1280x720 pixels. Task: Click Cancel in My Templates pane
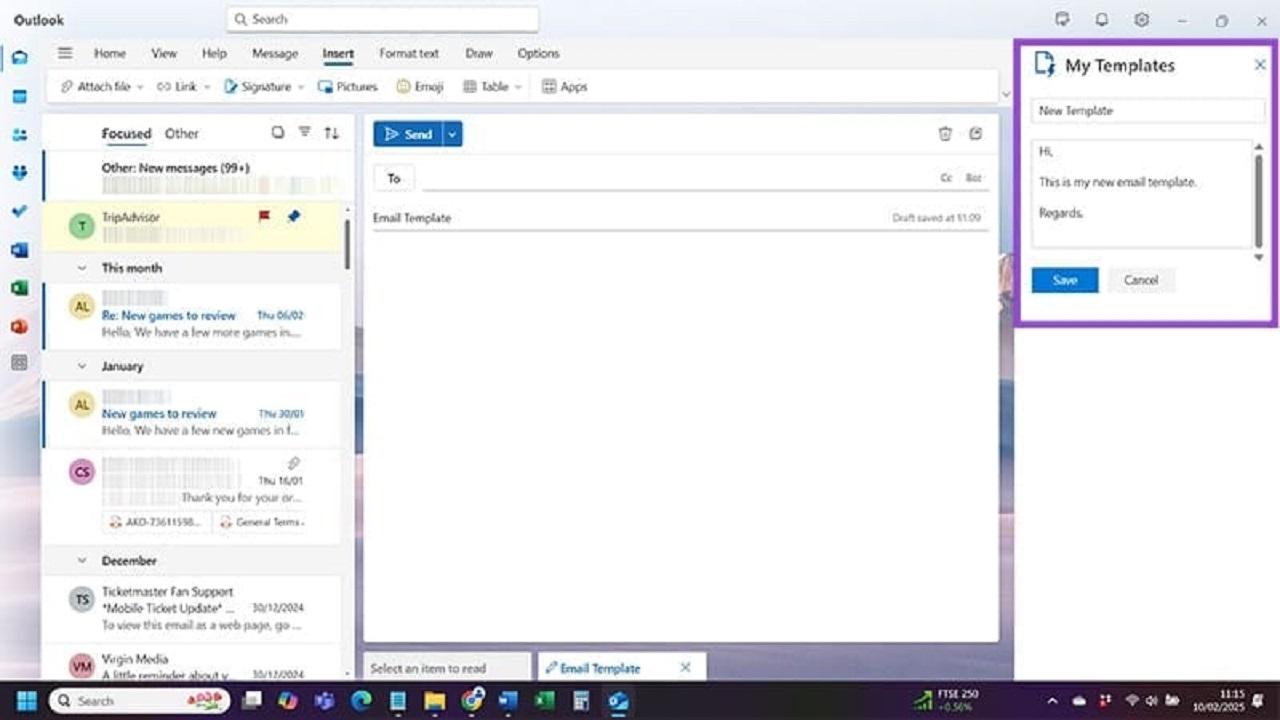1140,280
